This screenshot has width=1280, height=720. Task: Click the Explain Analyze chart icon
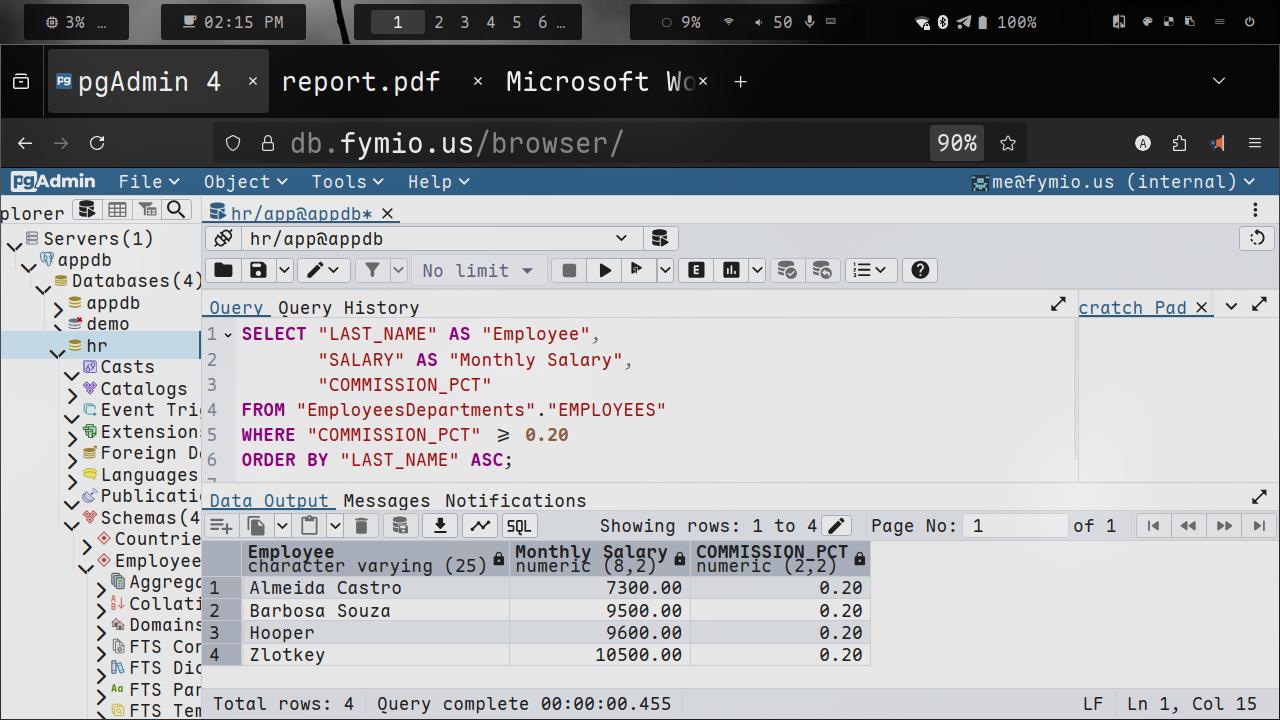tap(731, 270)
